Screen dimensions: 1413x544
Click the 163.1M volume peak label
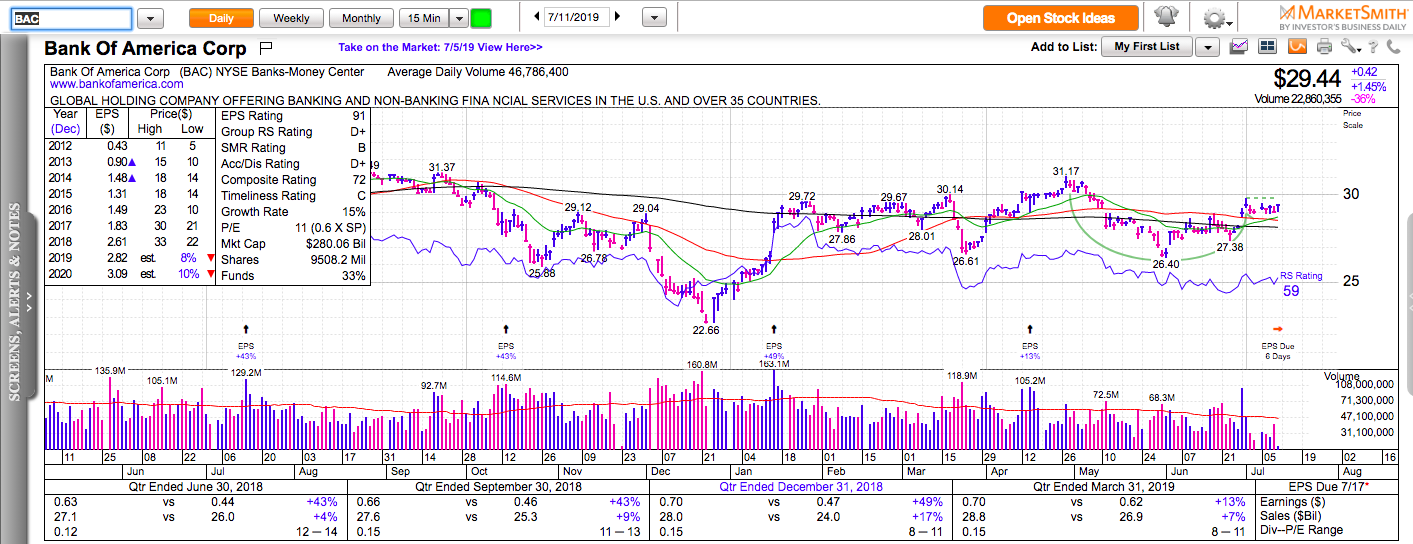pos(774,364)
